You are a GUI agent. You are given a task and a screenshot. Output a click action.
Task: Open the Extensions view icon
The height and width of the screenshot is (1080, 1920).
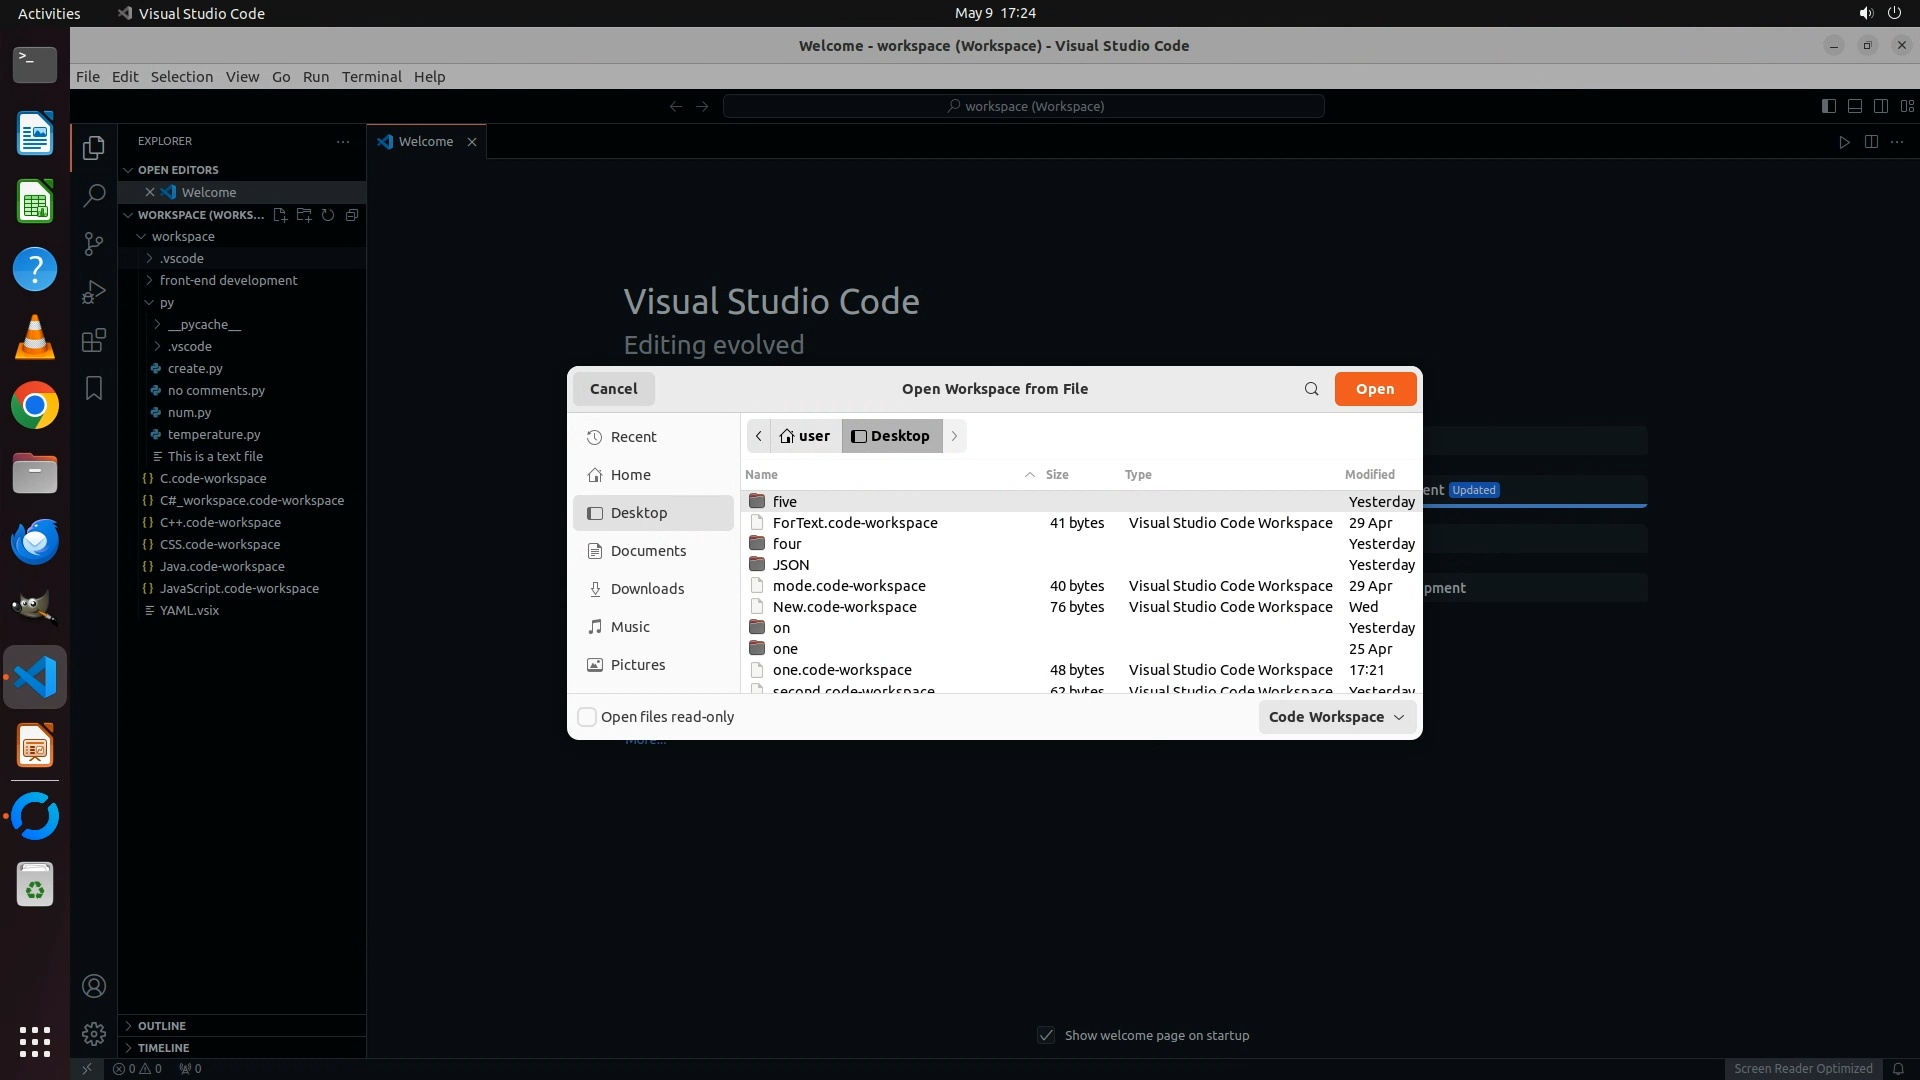click(94, 340)
